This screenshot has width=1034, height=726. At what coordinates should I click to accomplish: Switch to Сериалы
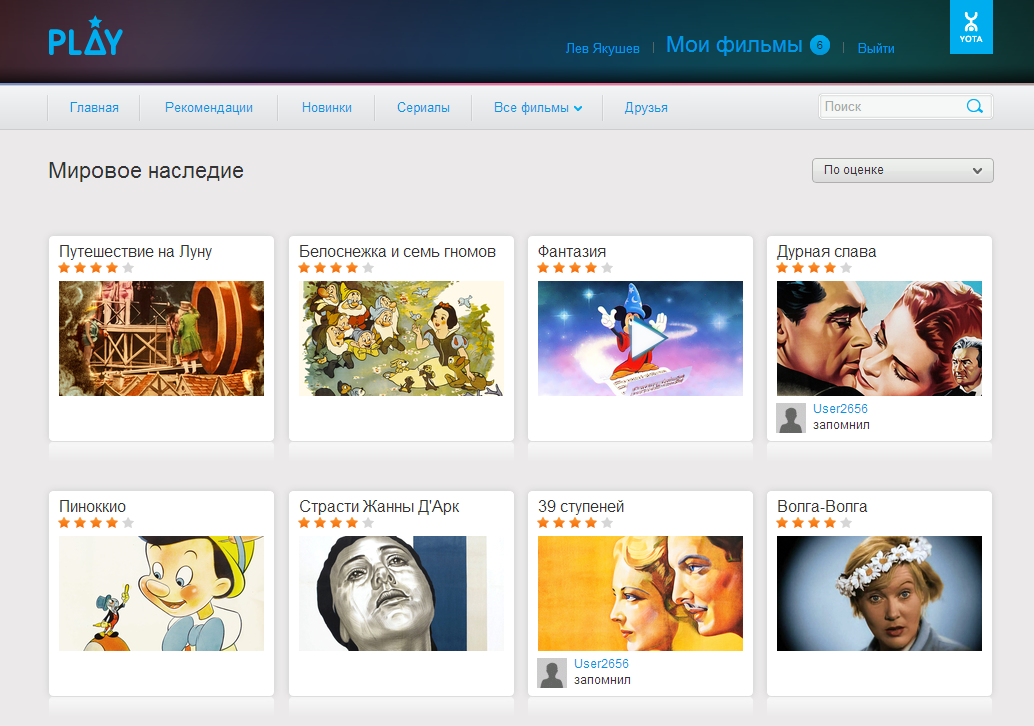click(423, 107)
